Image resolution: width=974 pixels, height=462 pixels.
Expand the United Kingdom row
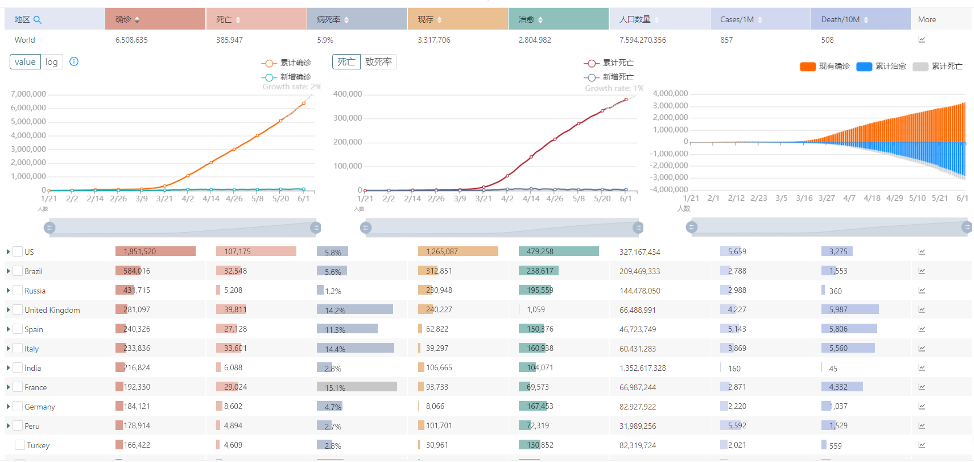coord(8,310)
